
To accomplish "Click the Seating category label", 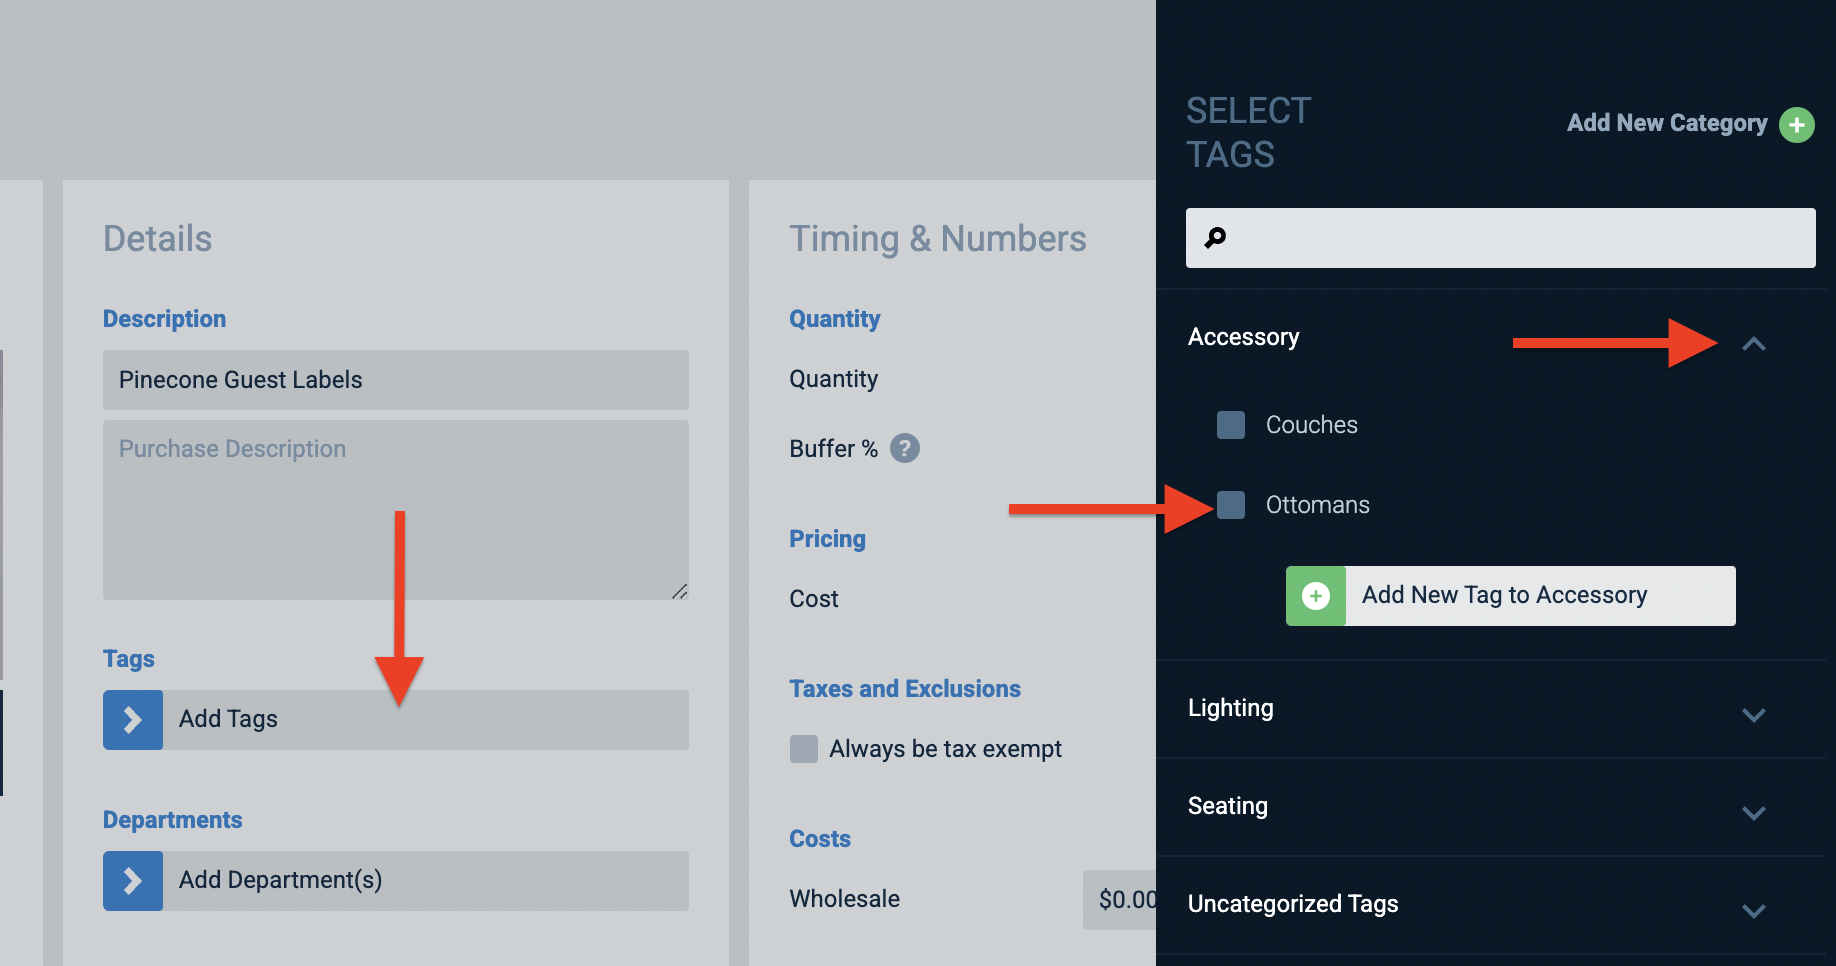I will tap(1228, 806).
